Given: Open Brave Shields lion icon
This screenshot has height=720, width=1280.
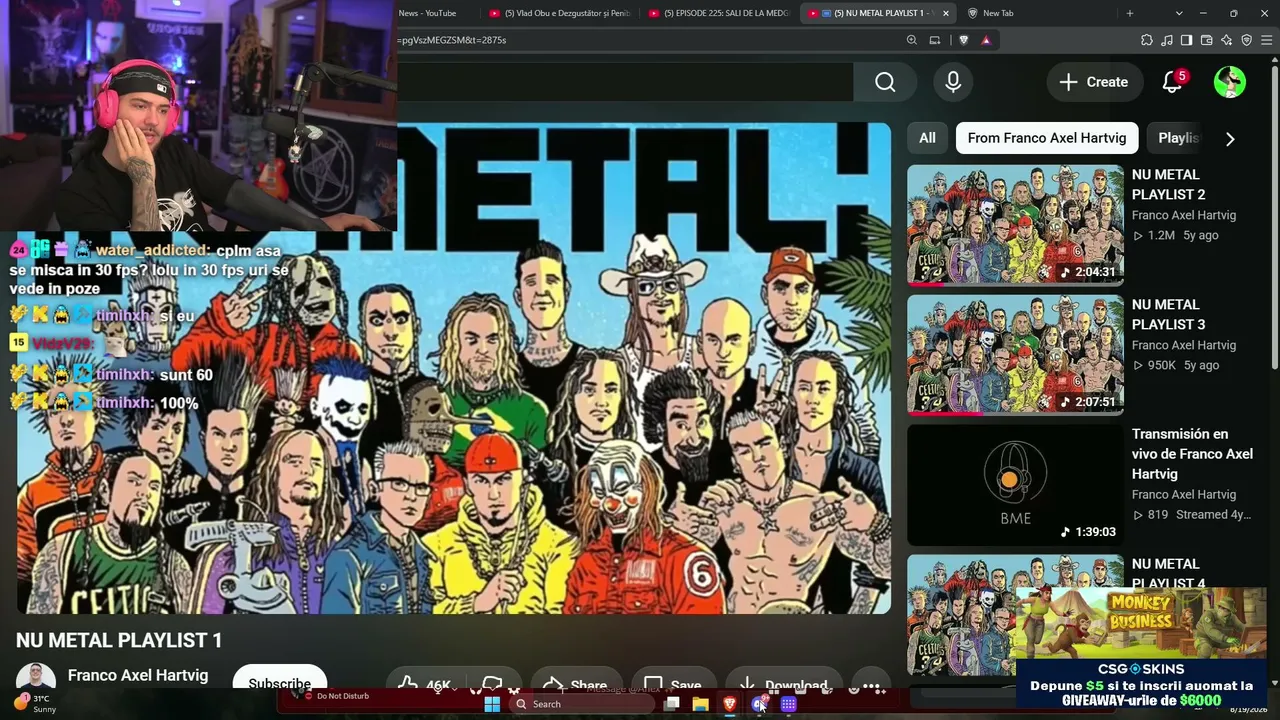Looking at the screenshot, I should point(963,40).
